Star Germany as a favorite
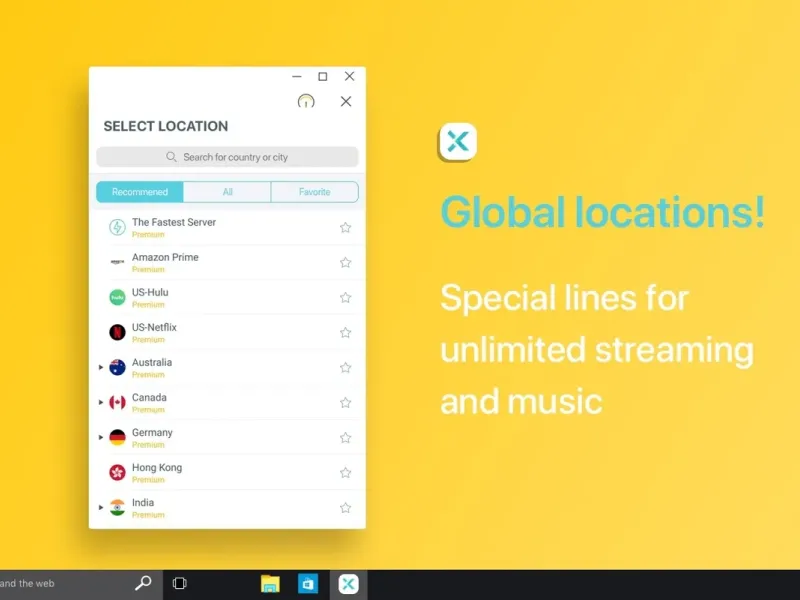This screenshot has width=800, height=600. tap(345, 438)
